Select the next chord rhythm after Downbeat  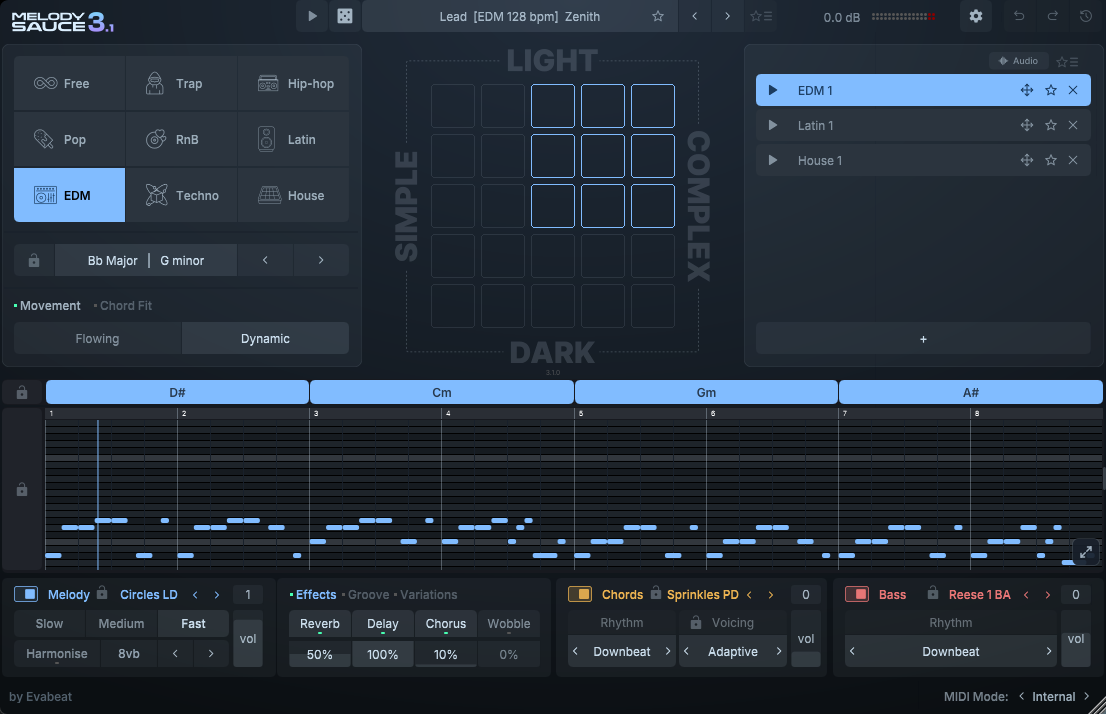pyautogui.click(x=667, y=651)
